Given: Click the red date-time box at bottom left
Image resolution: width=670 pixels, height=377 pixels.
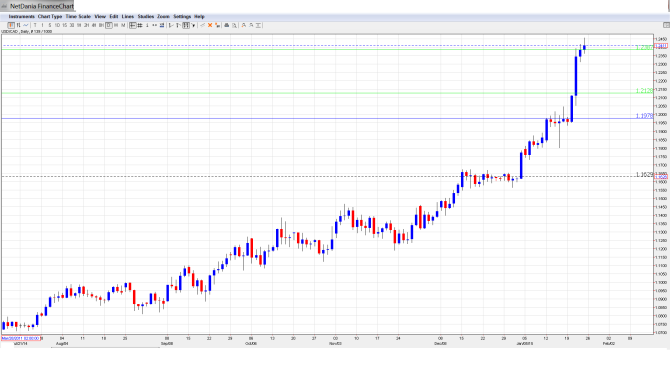Looking at the screenshot, I should 21,338.
